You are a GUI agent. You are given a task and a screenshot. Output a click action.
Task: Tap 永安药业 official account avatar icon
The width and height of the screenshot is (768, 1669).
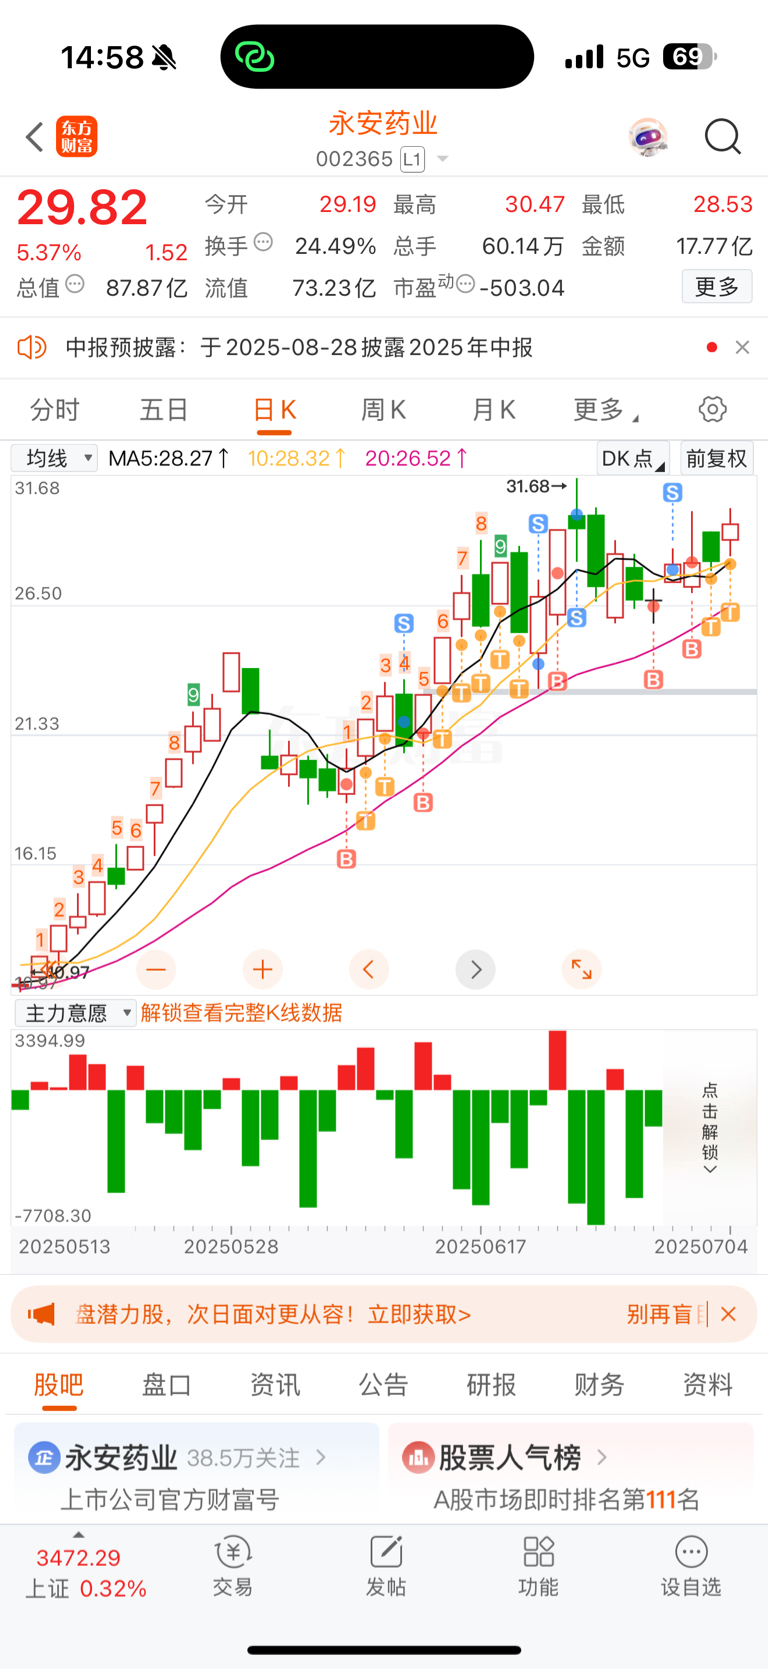[x=44, y=1457]
